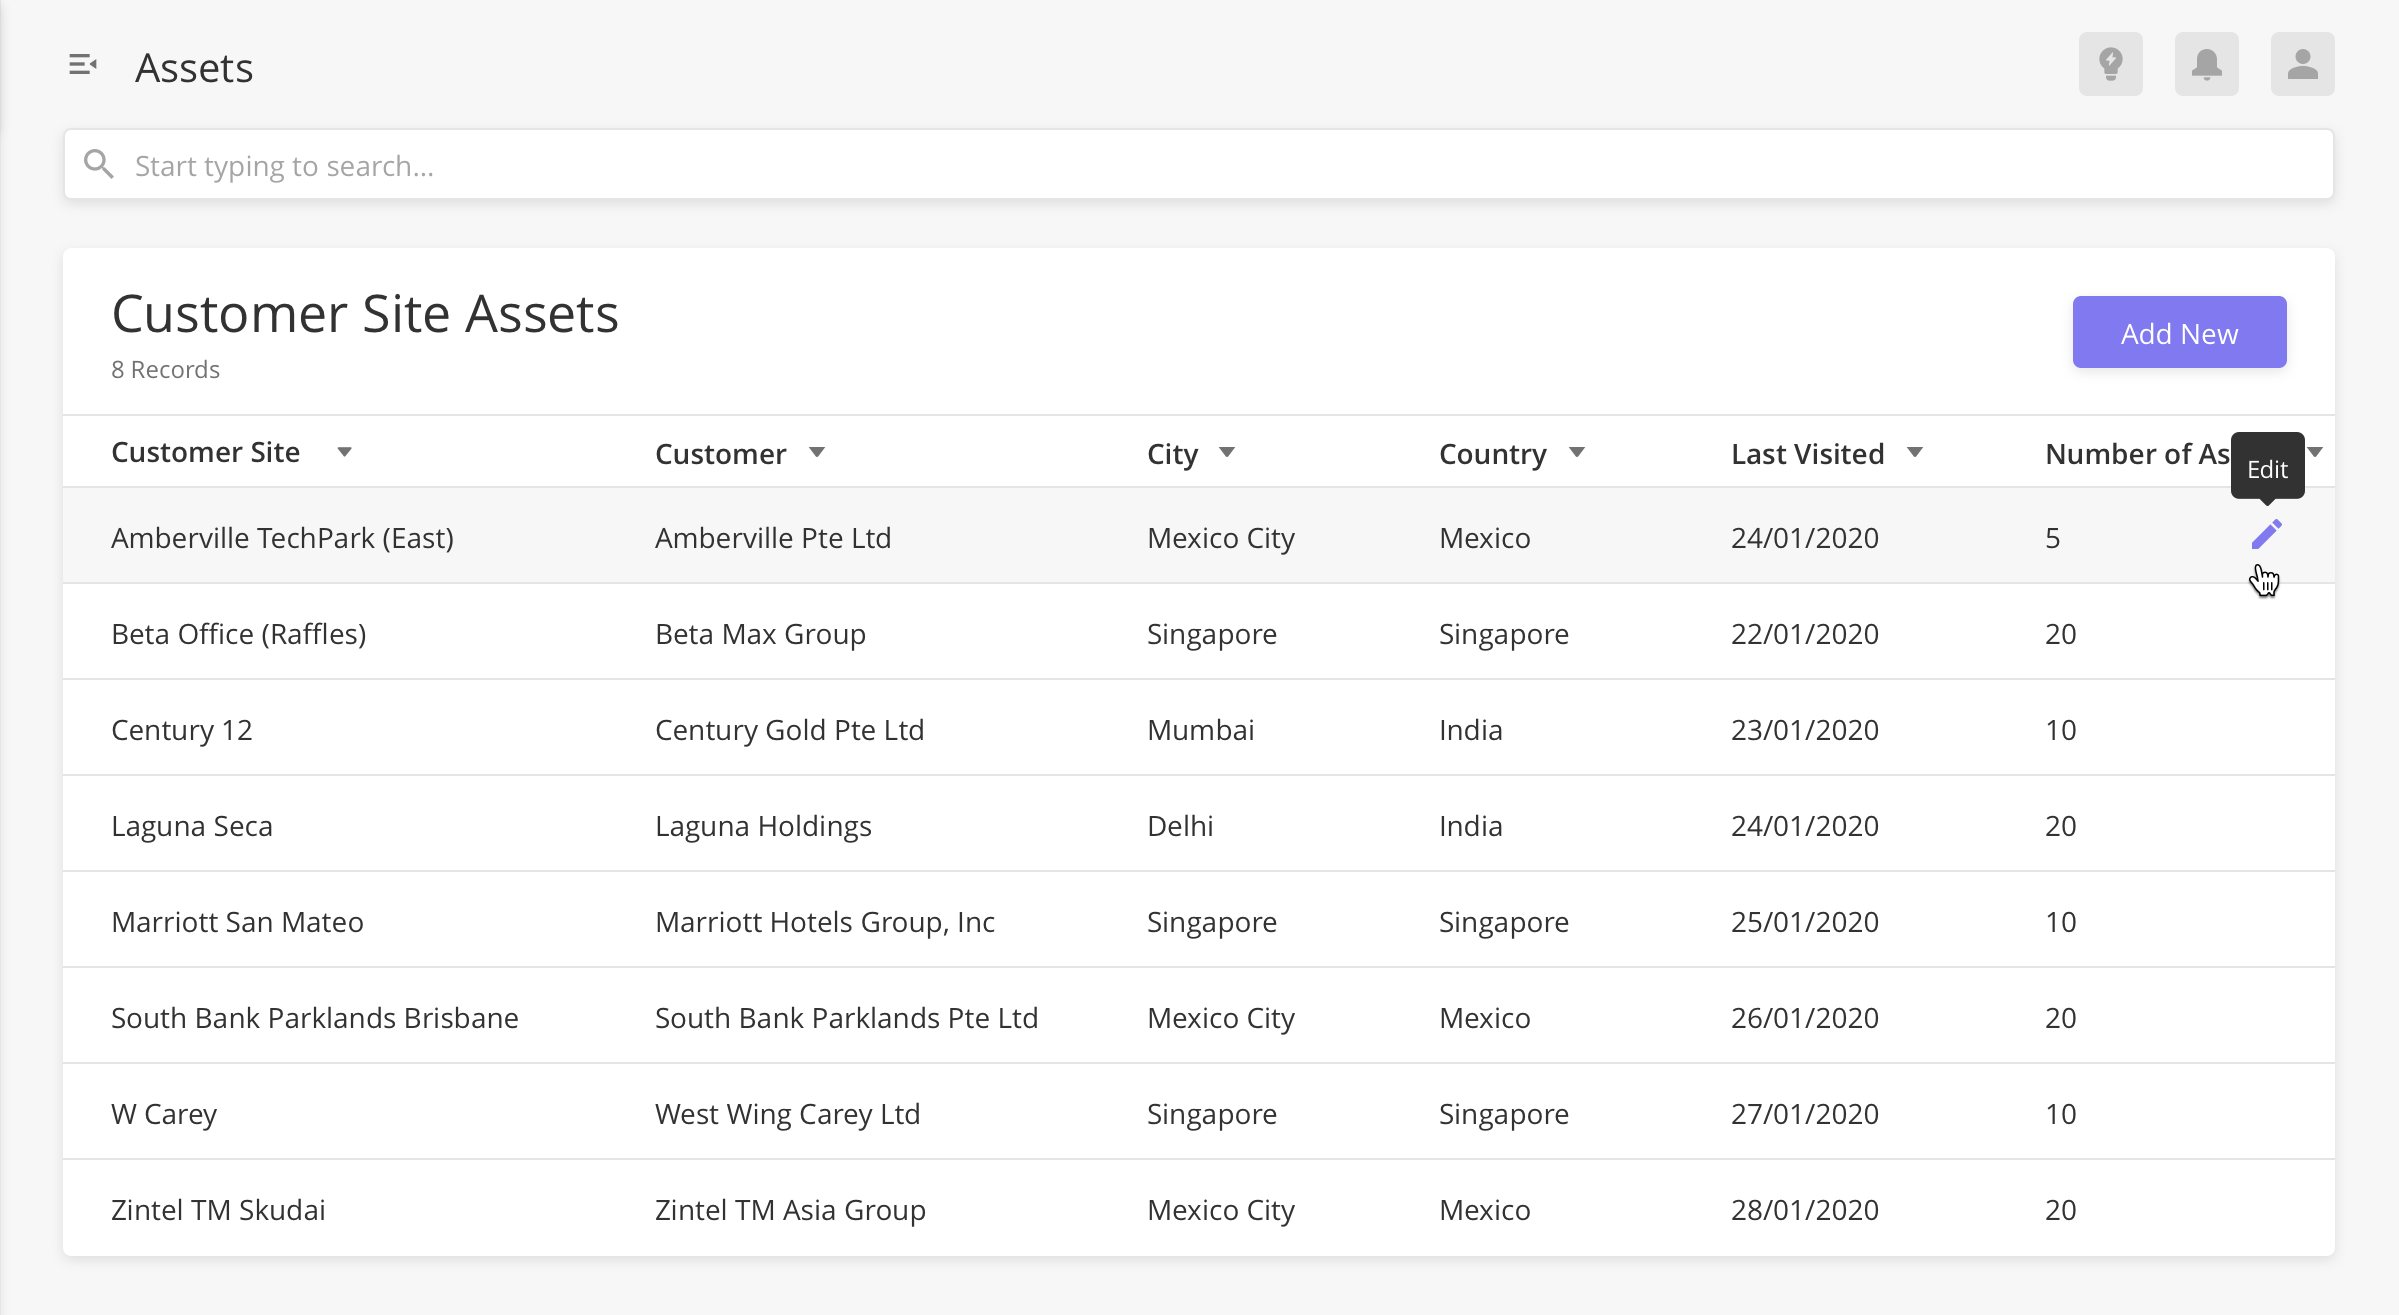Screen dimensions: 2399x1315
Task: Collapse the sidebar menu icon
Action: point(83,66)
